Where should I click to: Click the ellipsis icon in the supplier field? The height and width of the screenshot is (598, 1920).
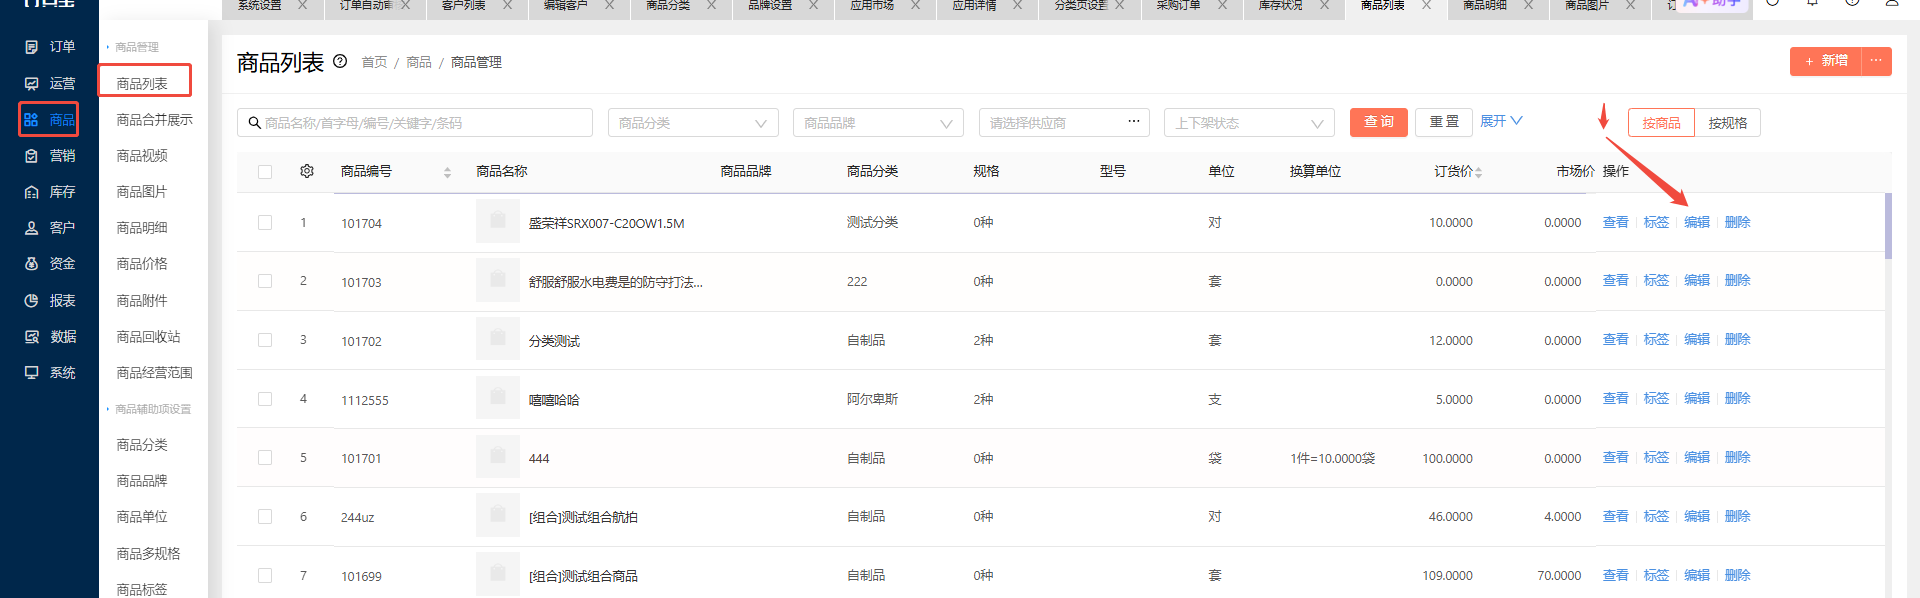pos(1134,121)
